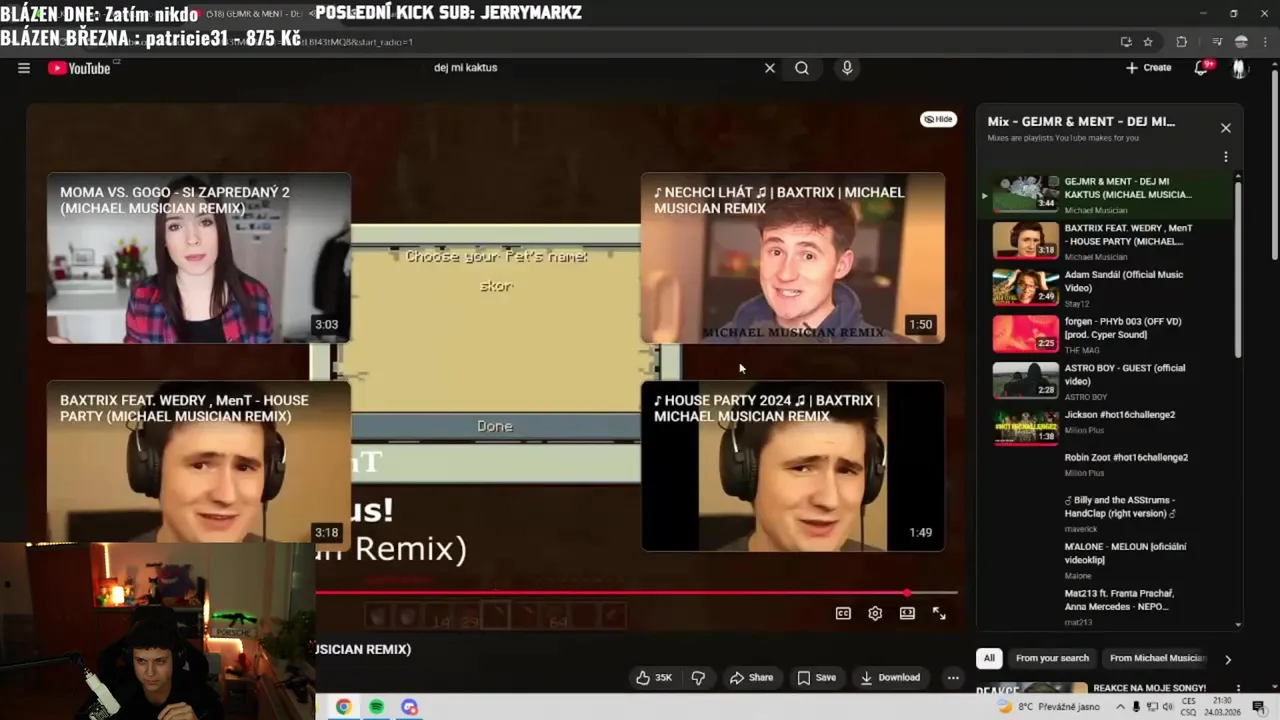Bookmark this page with the star icon
Viewport: 1280px width, 720px height.
click(x=1148, y=42)
